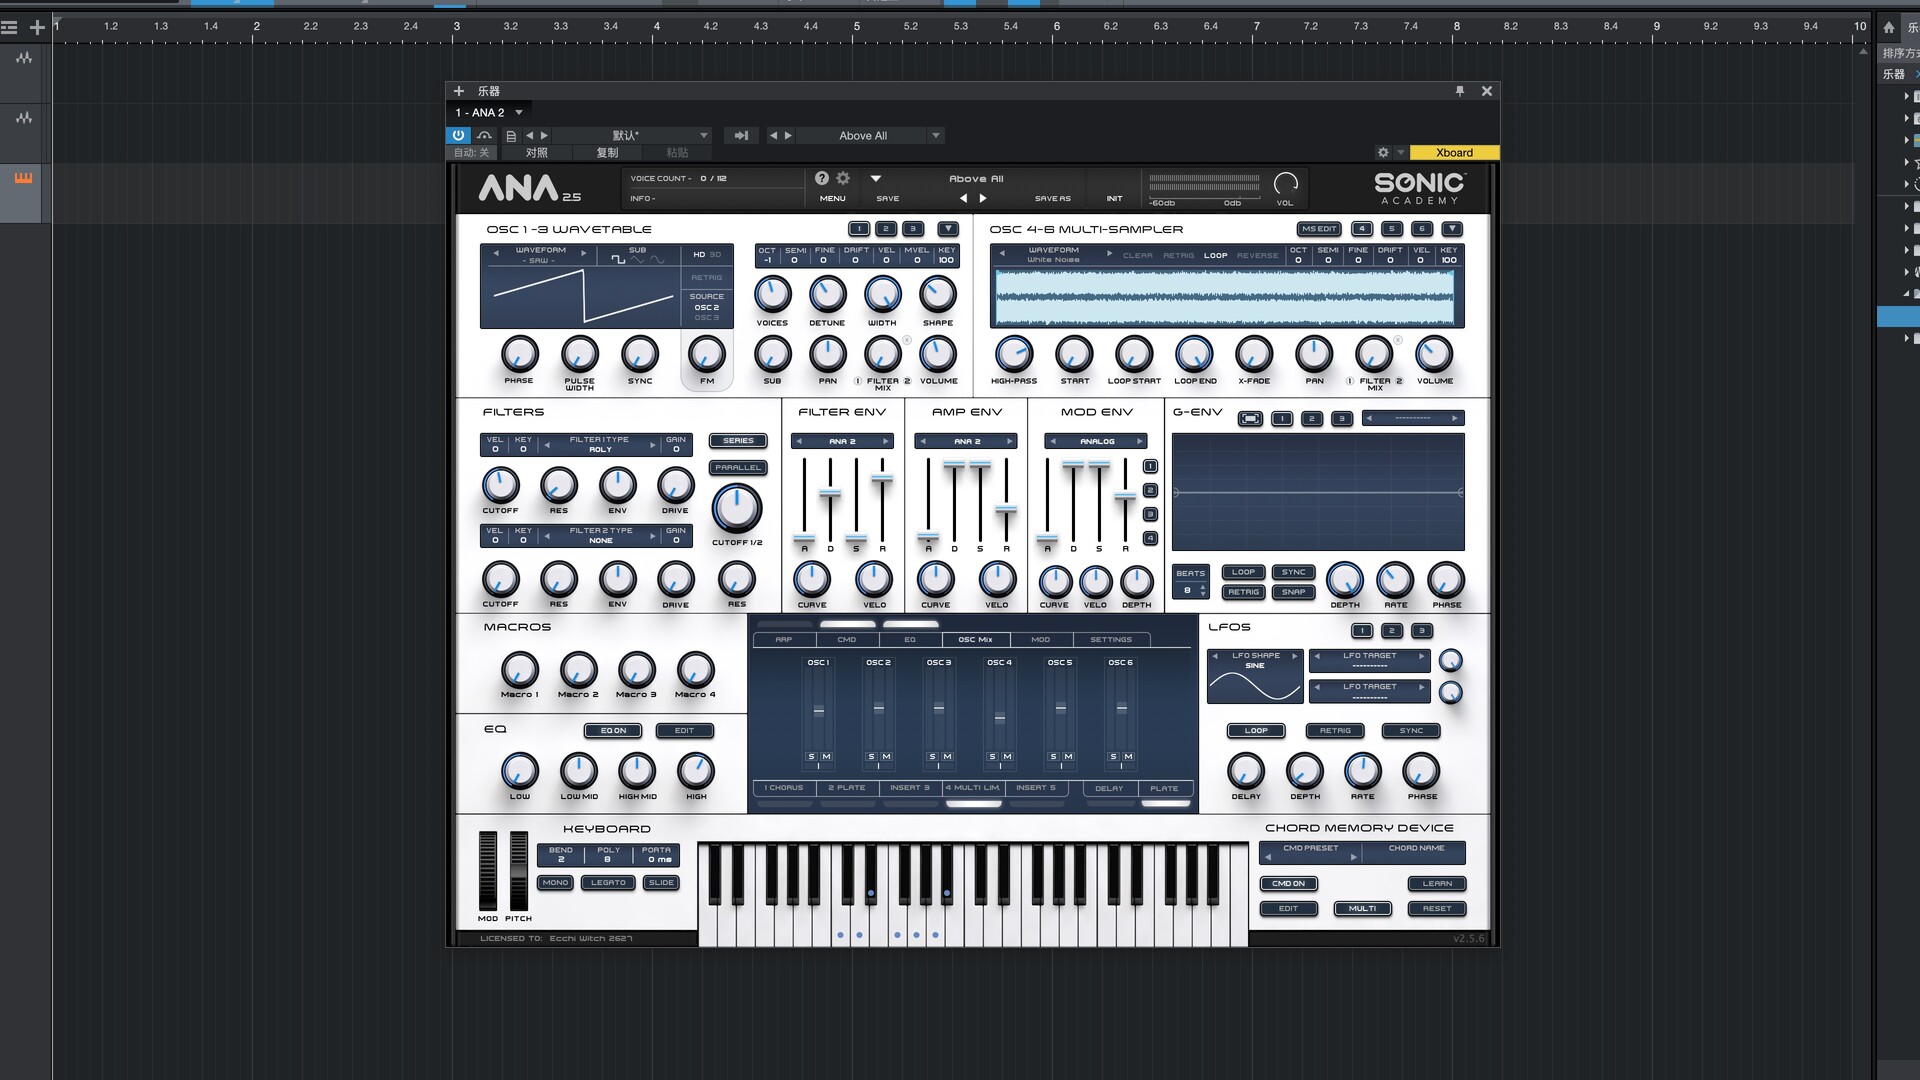This screenshot has width=1920, height=1080.
Task: Click the sampler white noise waveform display
Action: 1225,298
